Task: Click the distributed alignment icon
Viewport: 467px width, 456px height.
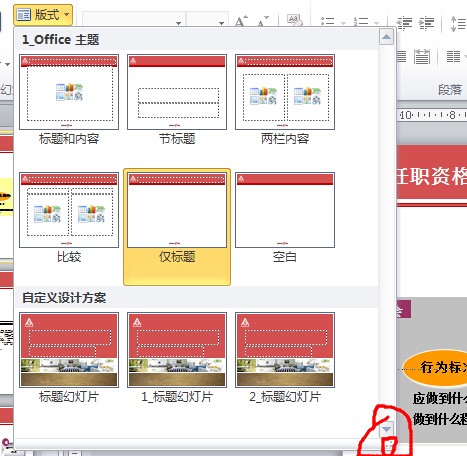Action: click(x=422, y=56)
